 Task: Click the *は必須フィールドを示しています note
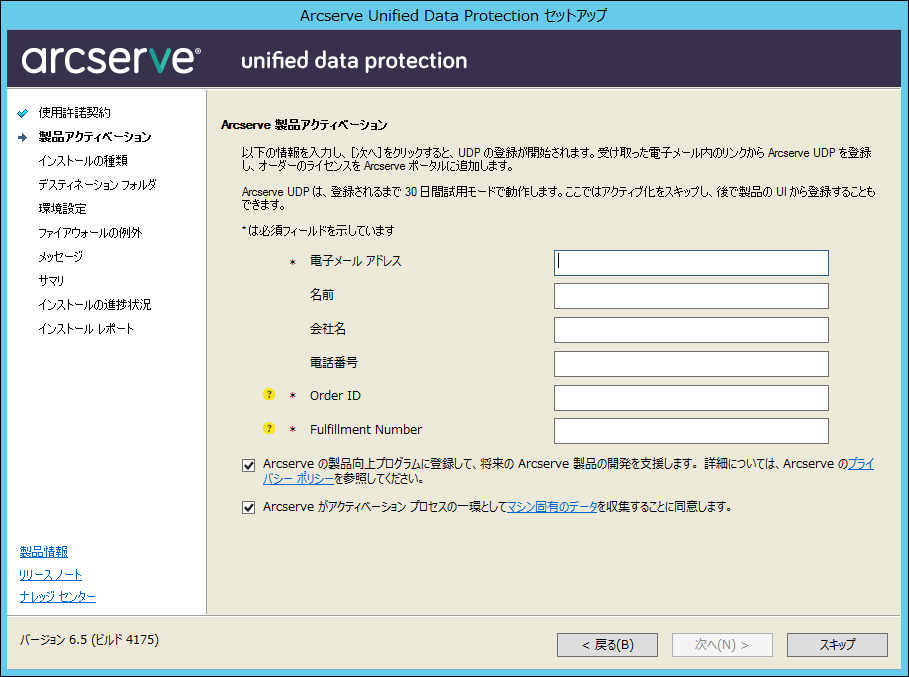(318, 231)
